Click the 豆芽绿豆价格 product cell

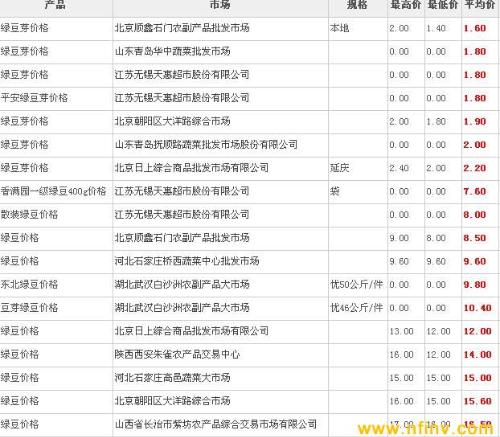click(29, 308)
